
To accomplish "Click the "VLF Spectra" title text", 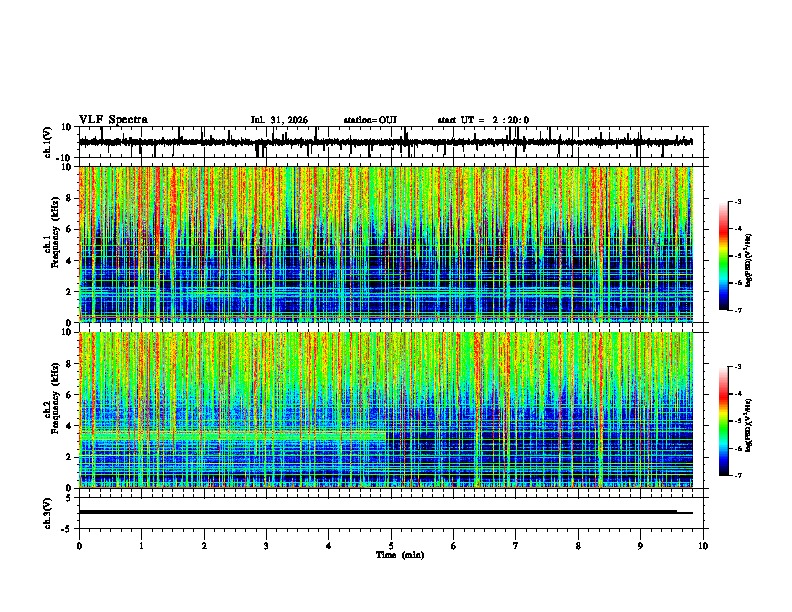I will click(113, 120).
